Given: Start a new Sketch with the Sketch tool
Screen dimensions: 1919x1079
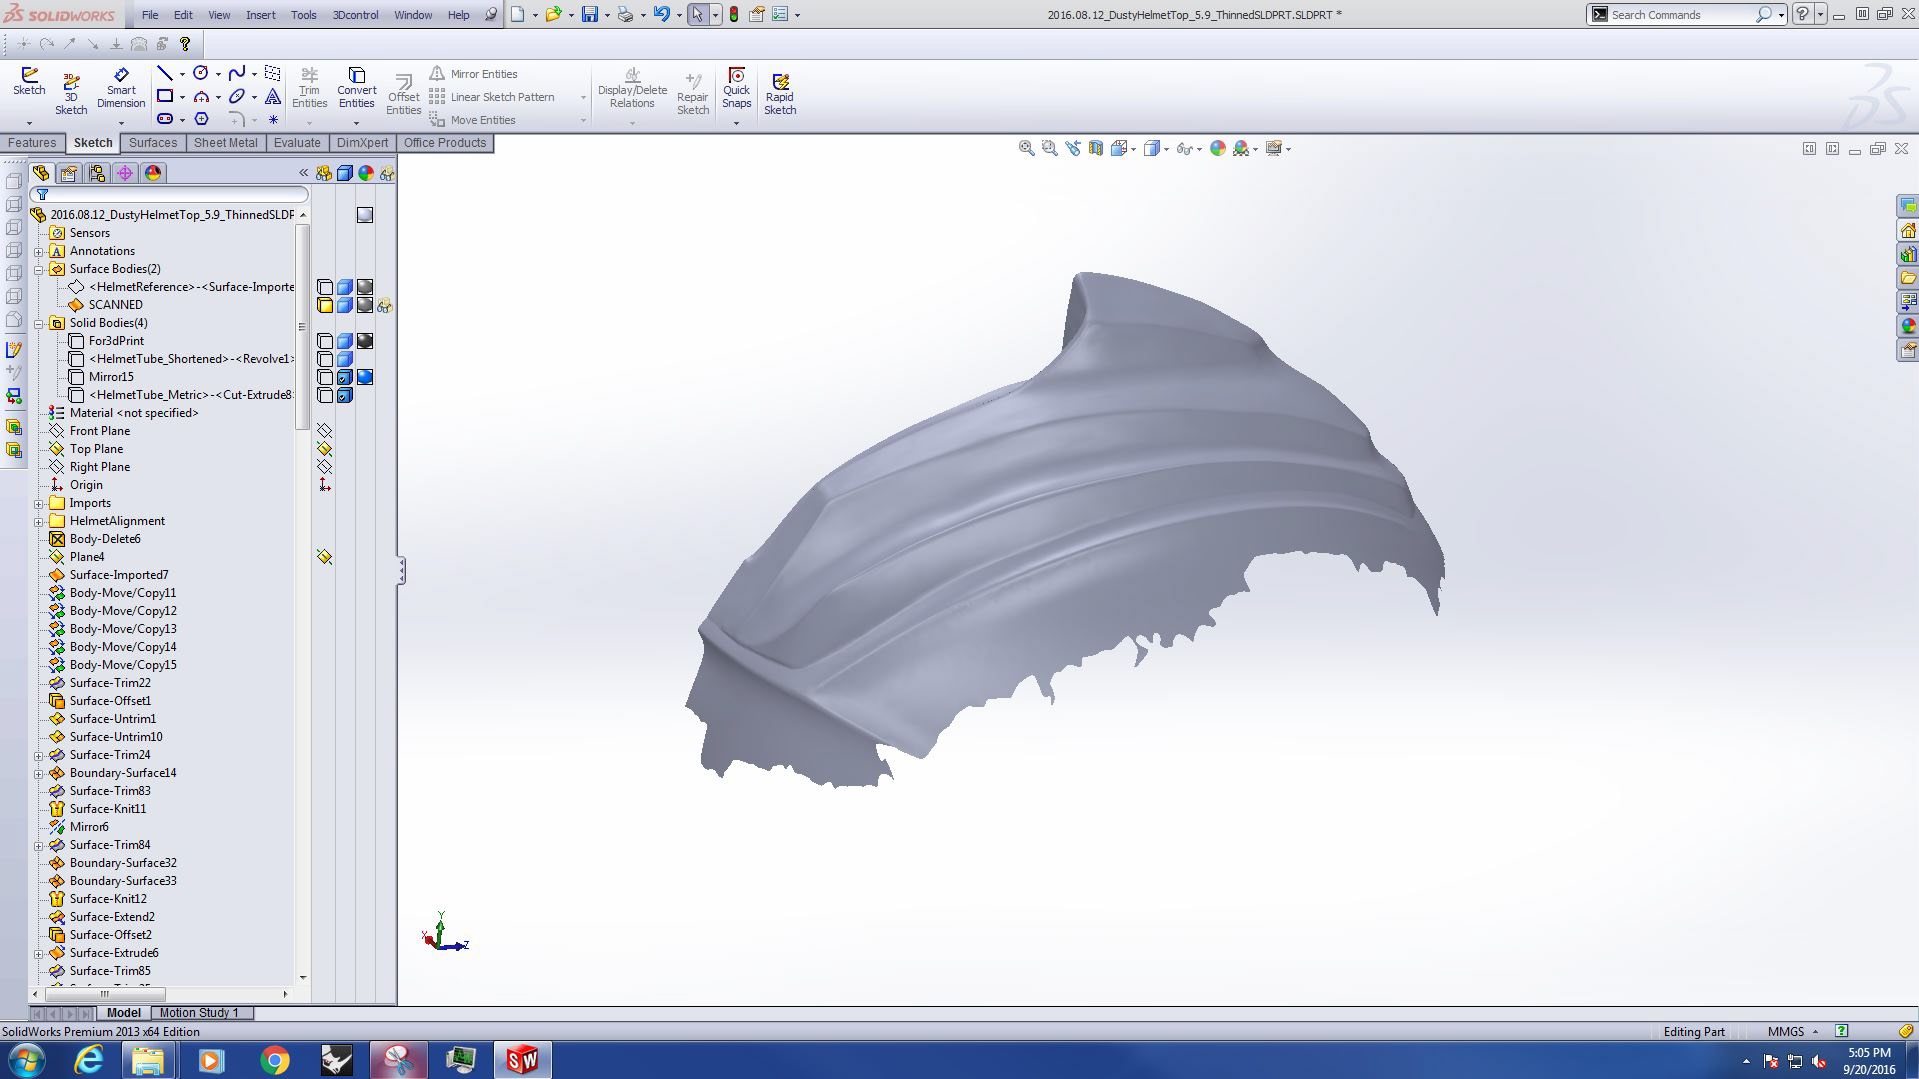Looking at the screenshot, I should point(29,82).
